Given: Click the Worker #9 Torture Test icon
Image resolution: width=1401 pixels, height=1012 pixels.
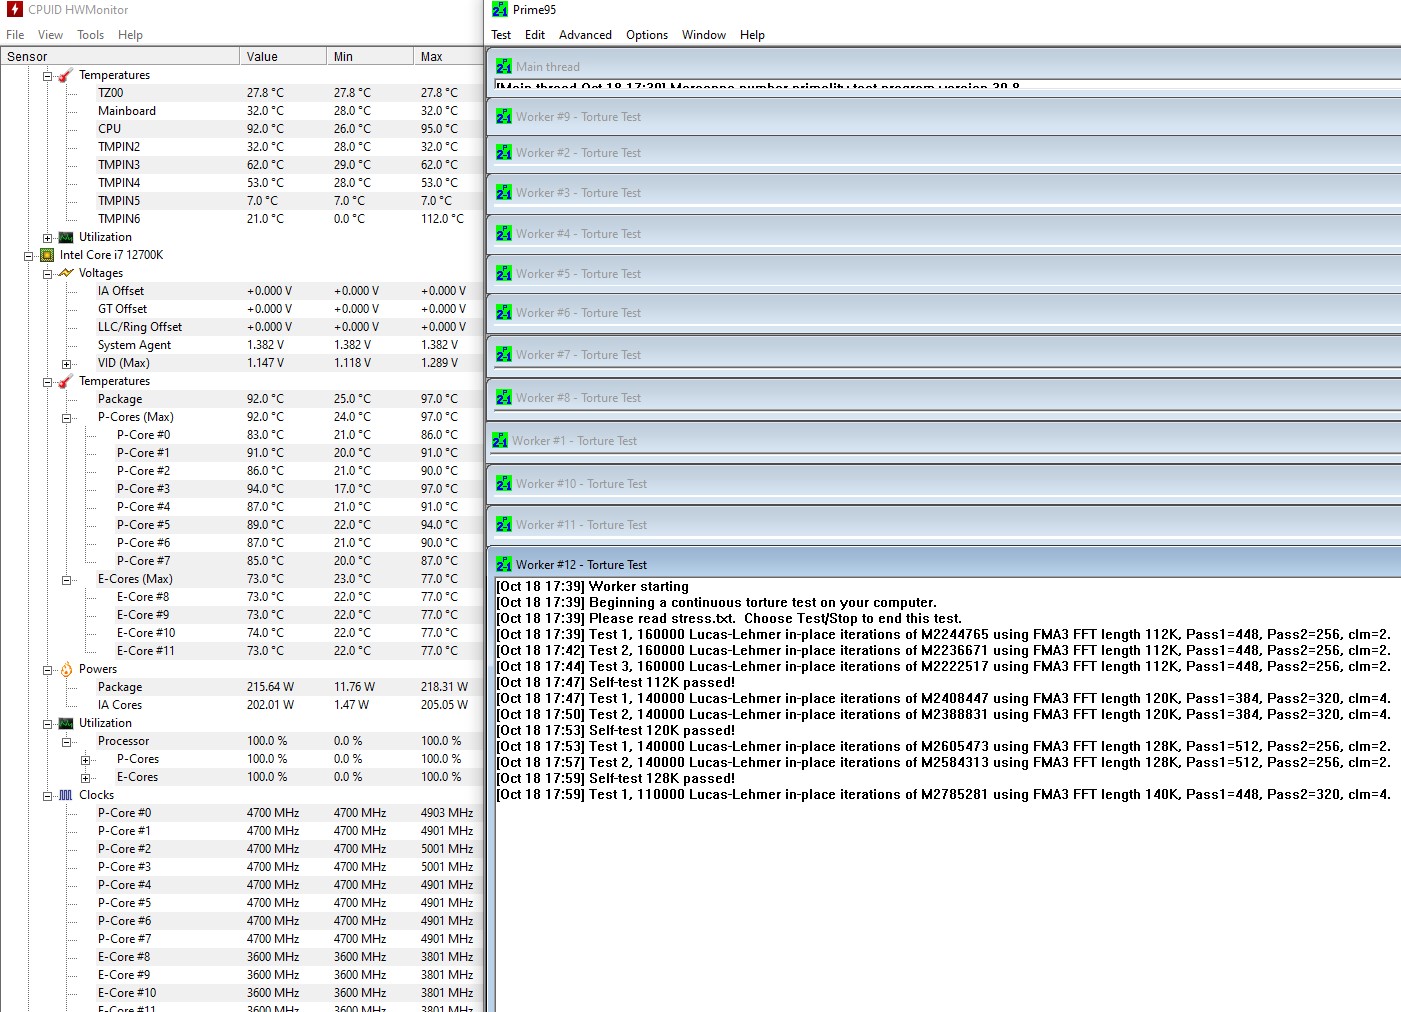Looking at the screenshot, I should click(504, 117).
